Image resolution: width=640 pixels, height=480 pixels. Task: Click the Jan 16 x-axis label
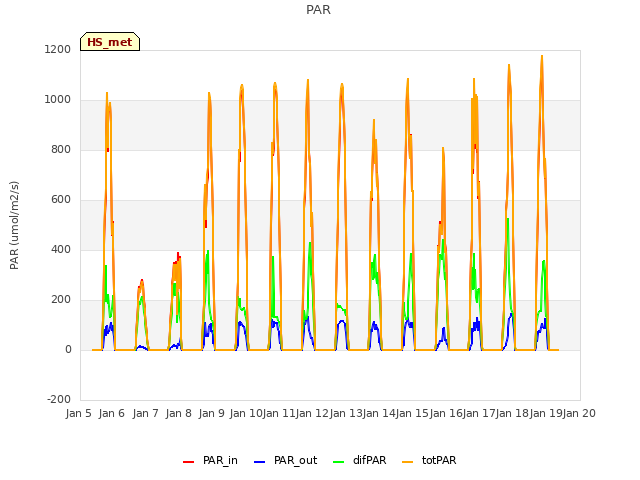[446, 413]
